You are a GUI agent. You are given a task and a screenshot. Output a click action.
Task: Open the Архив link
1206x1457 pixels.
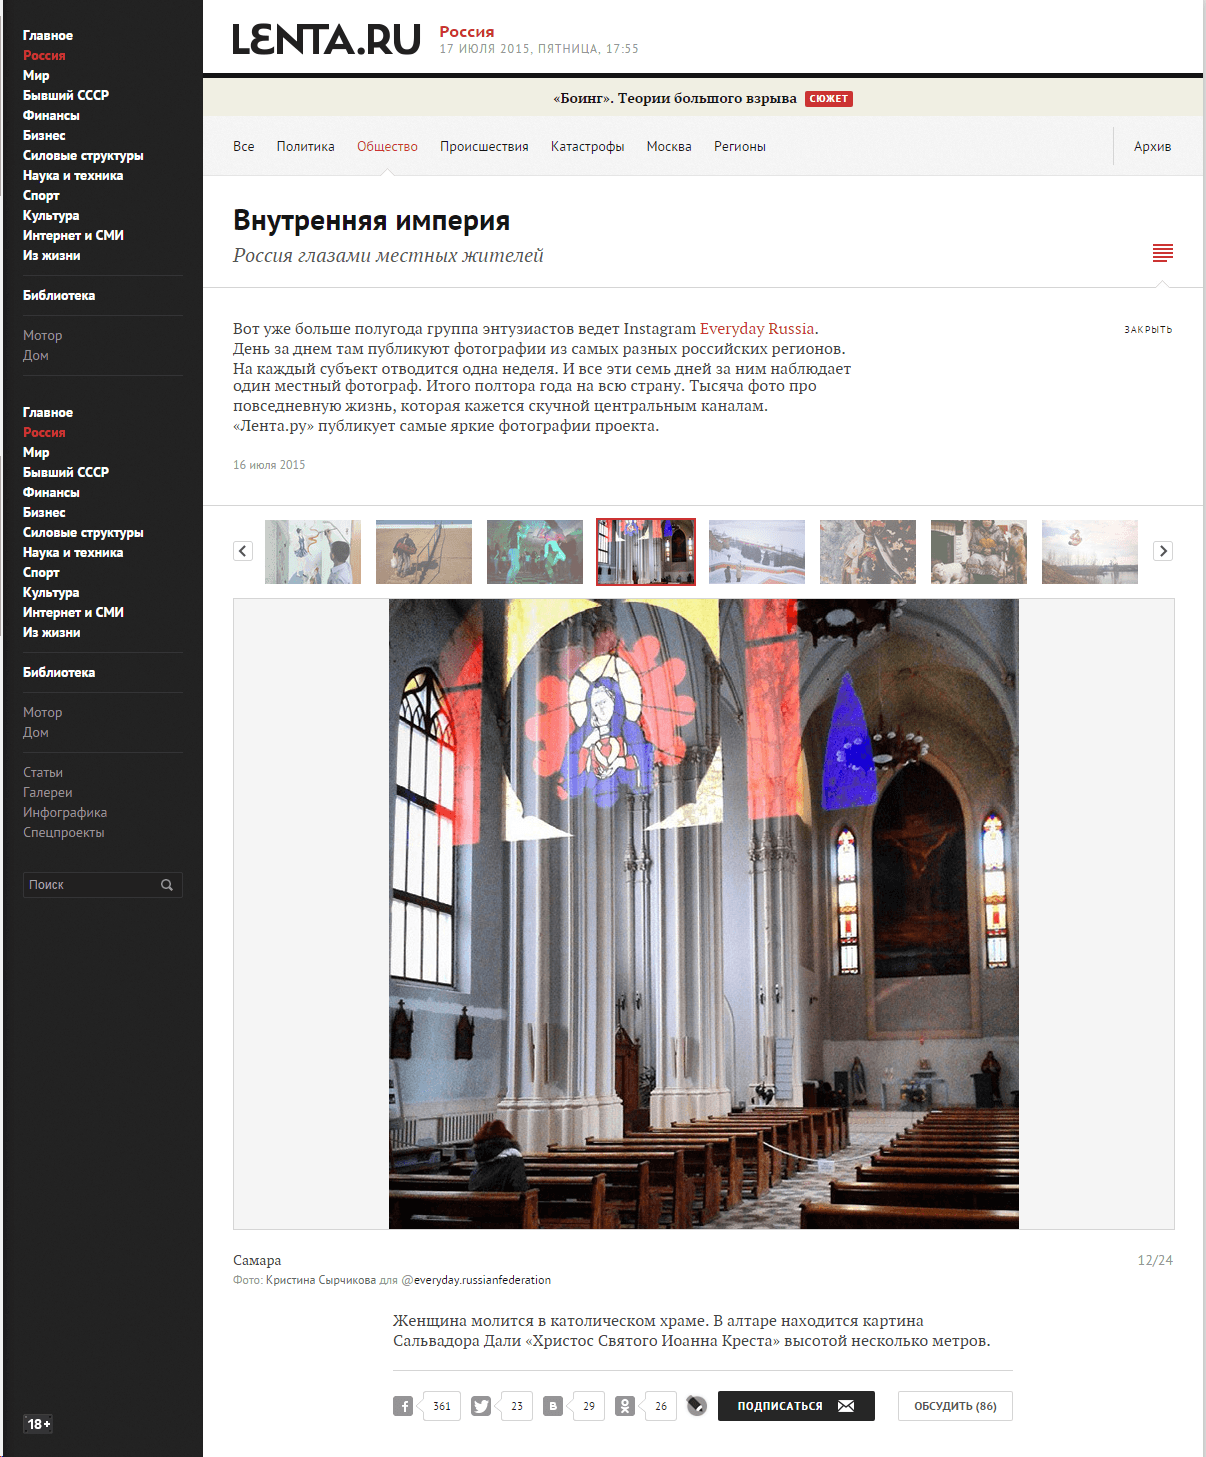[1152, 147]
